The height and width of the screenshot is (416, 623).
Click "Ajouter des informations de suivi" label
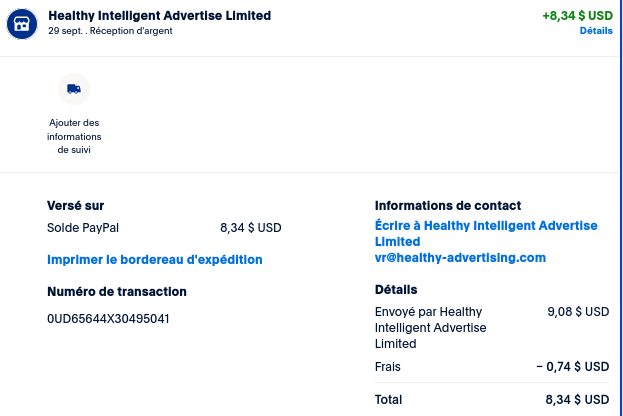point(75,136)
